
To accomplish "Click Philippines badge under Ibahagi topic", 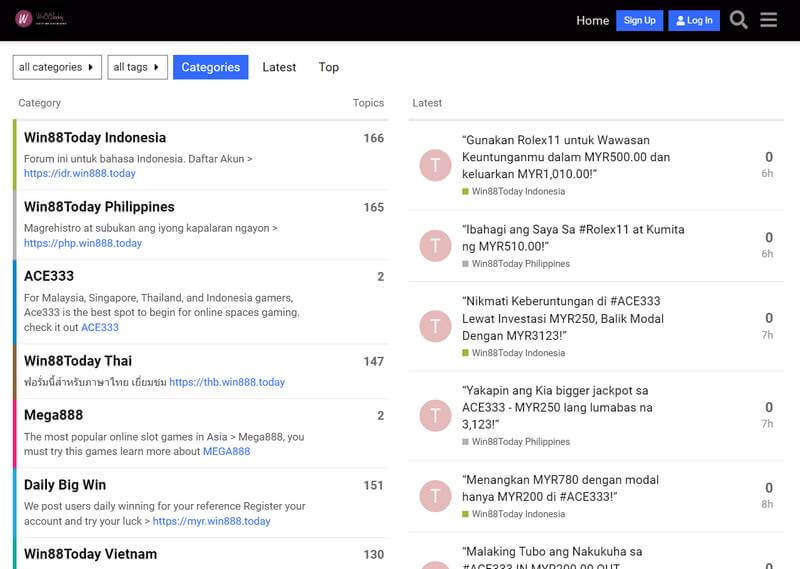I will [516, 264].
